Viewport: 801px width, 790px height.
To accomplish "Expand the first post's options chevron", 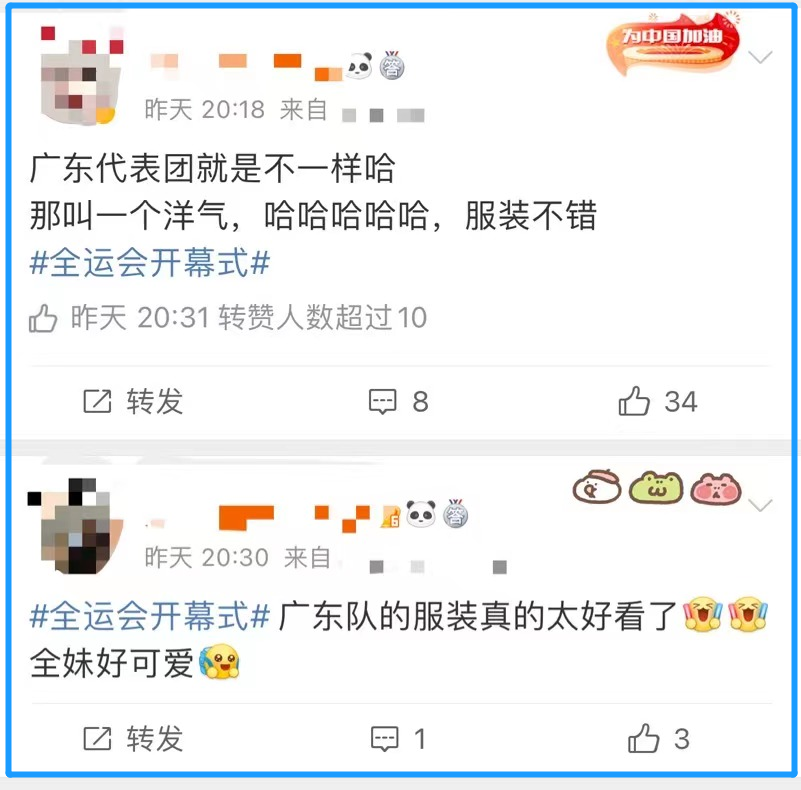I will pos(760,56).
